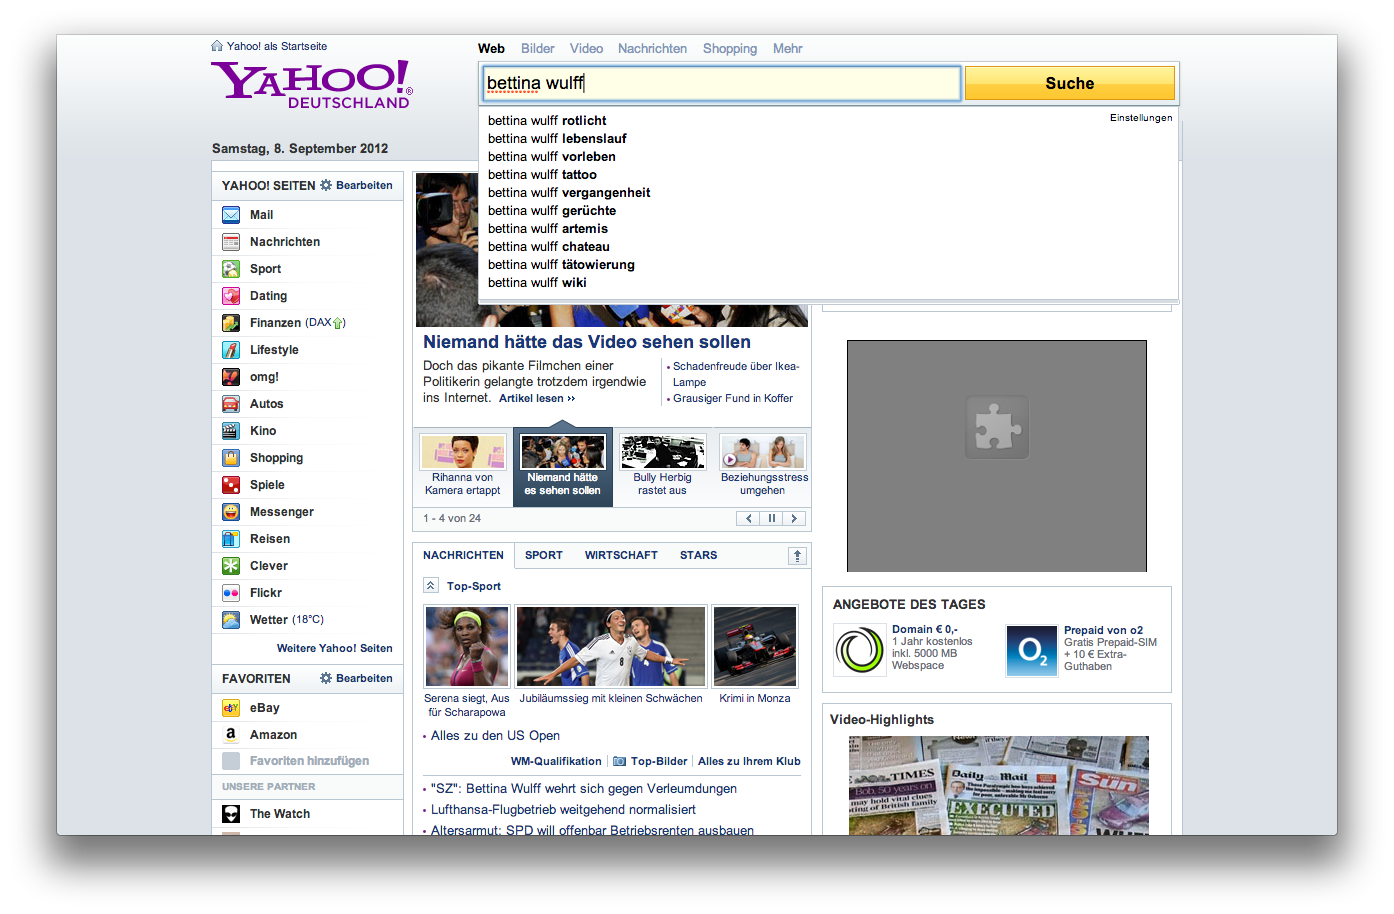Click the Yahoo! Deutschland logo
Image resolution: width=1394 pixels, height=914 pixels.
click(x=311, y=84)
